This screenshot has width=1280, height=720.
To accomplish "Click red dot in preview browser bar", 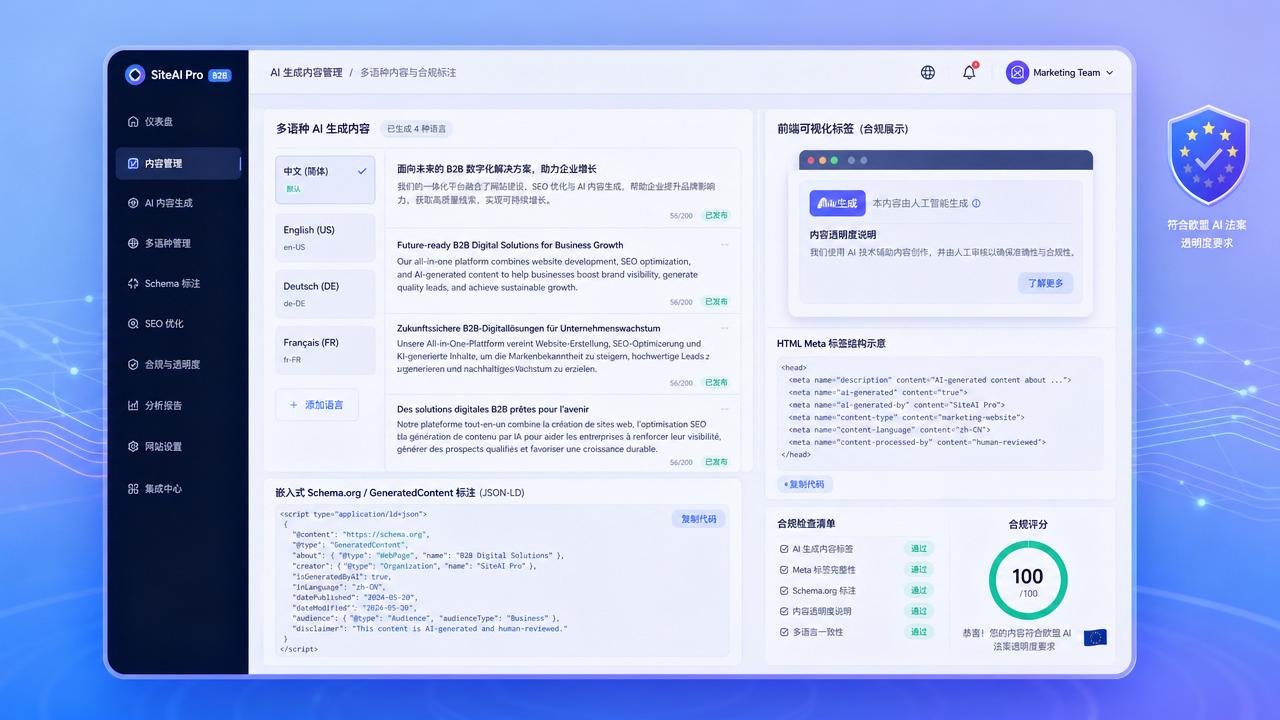I will pyautogui.click(x=810, y=160).
